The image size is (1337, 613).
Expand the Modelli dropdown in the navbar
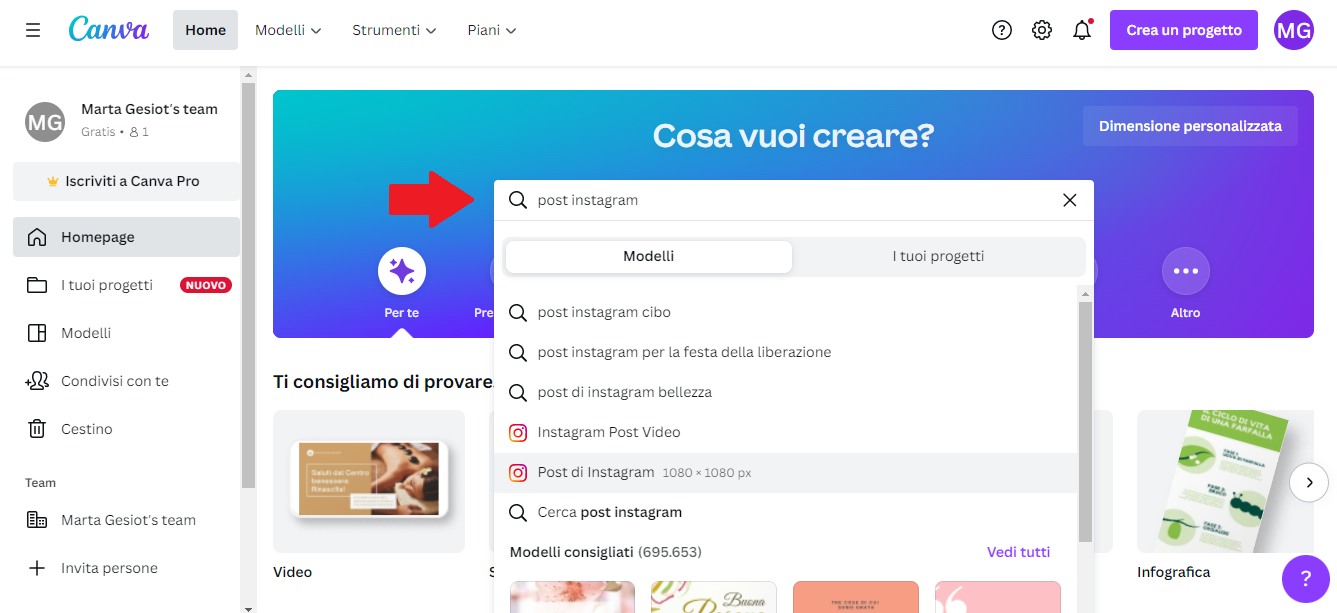pos(288,29)
